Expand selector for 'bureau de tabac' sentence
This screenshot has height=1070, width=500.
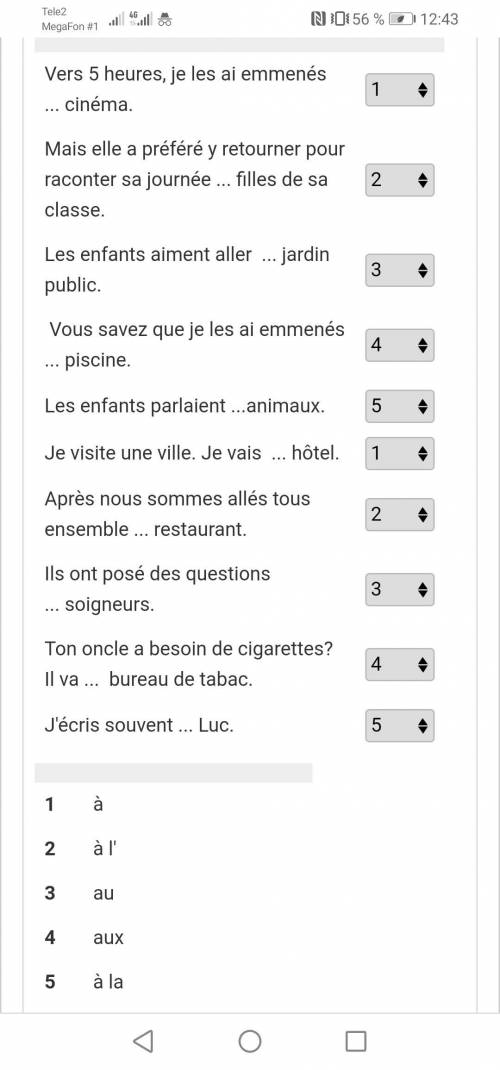point(400,665)
